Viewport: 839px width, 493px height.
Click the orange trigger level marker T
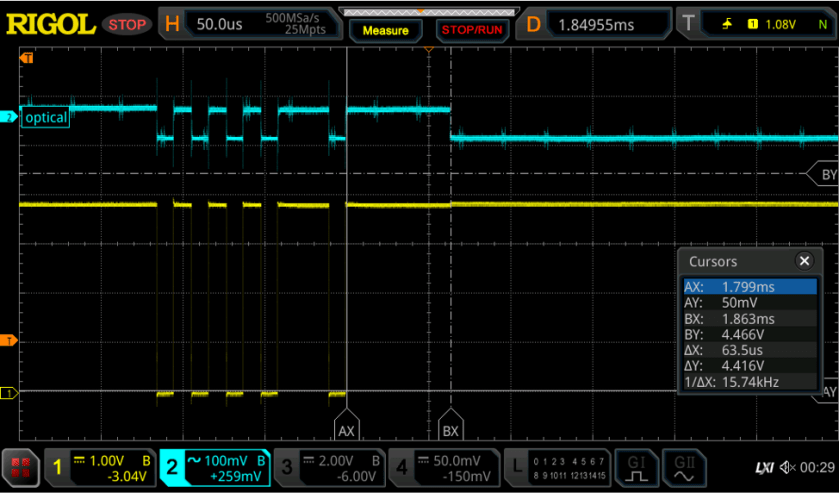(x=11, y=341)
